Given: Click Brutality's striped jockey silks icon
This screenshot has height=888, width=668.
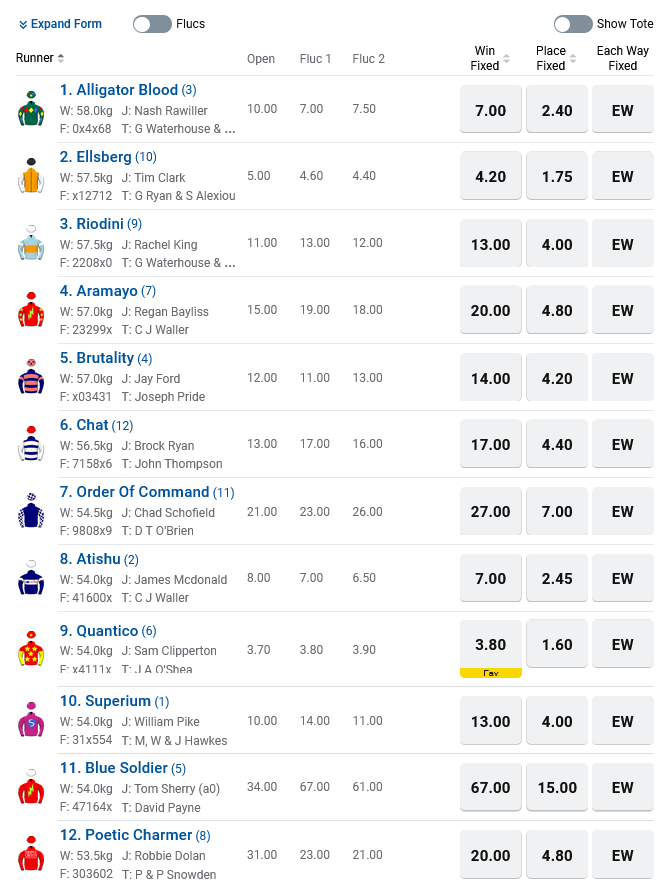Looking at the screenshot, I should tap(31, 377).
